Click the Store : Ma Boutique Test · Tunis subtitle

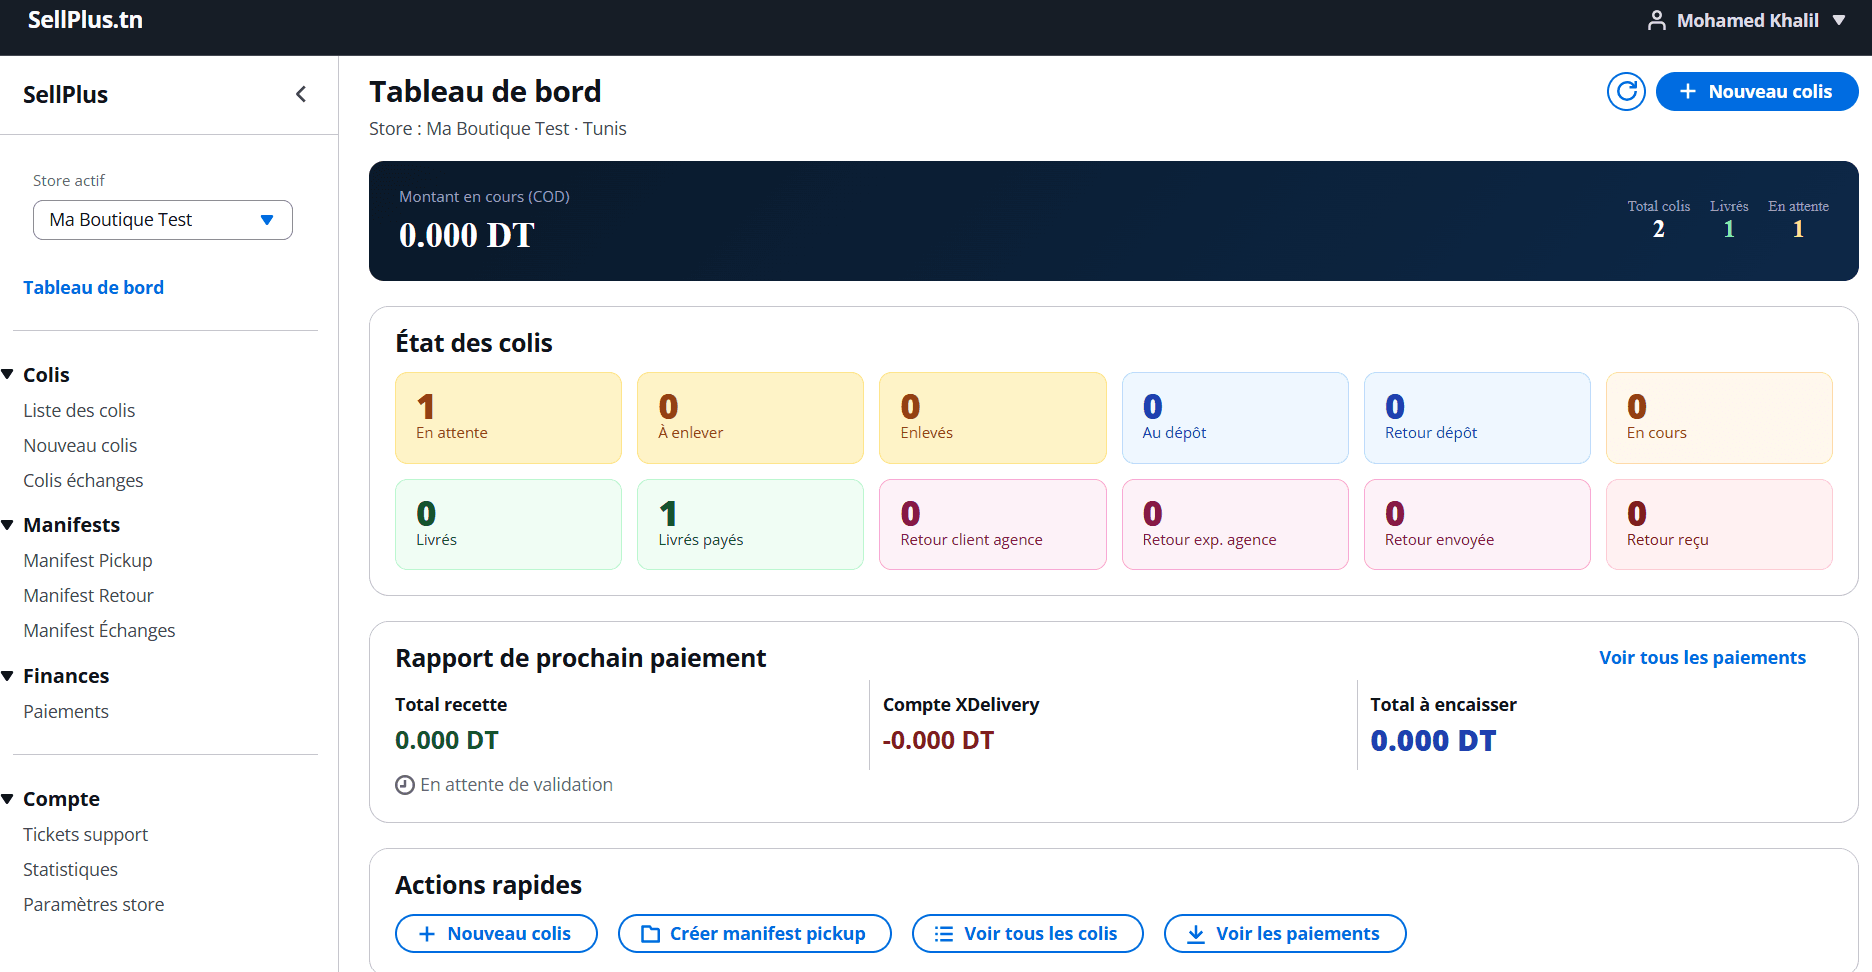pyautogui.click(x=498, y=129)
